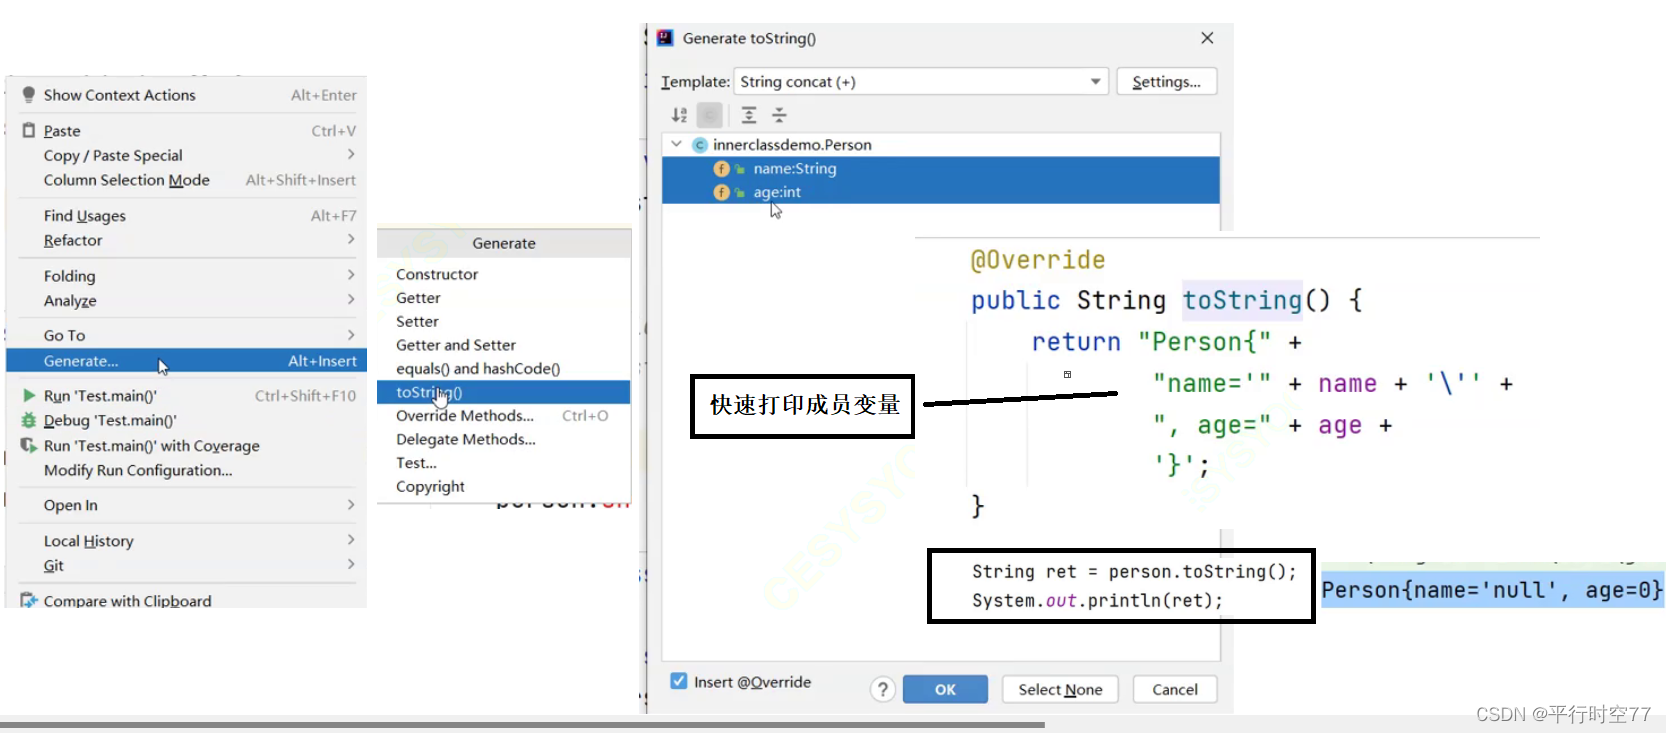Toggle the Insert @Override checkbox
This screenshot has height=733, width=1666.
tap(679, 681)
